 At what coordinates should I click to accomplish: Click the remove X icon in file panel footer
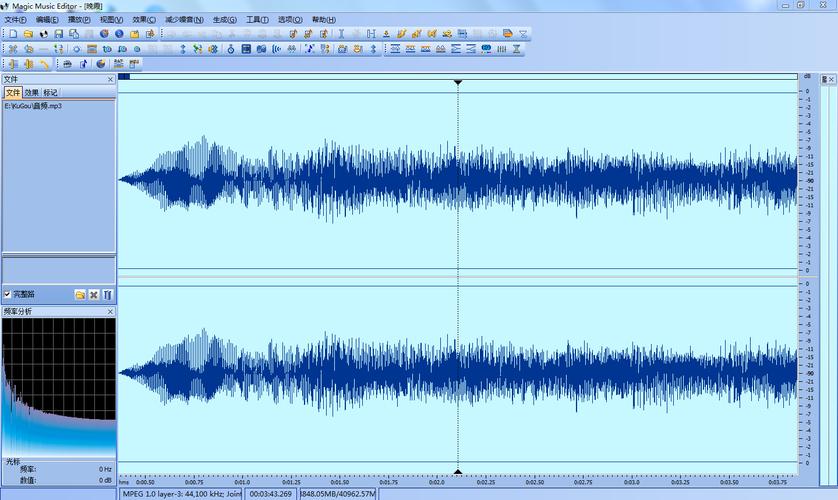point(94,295)
